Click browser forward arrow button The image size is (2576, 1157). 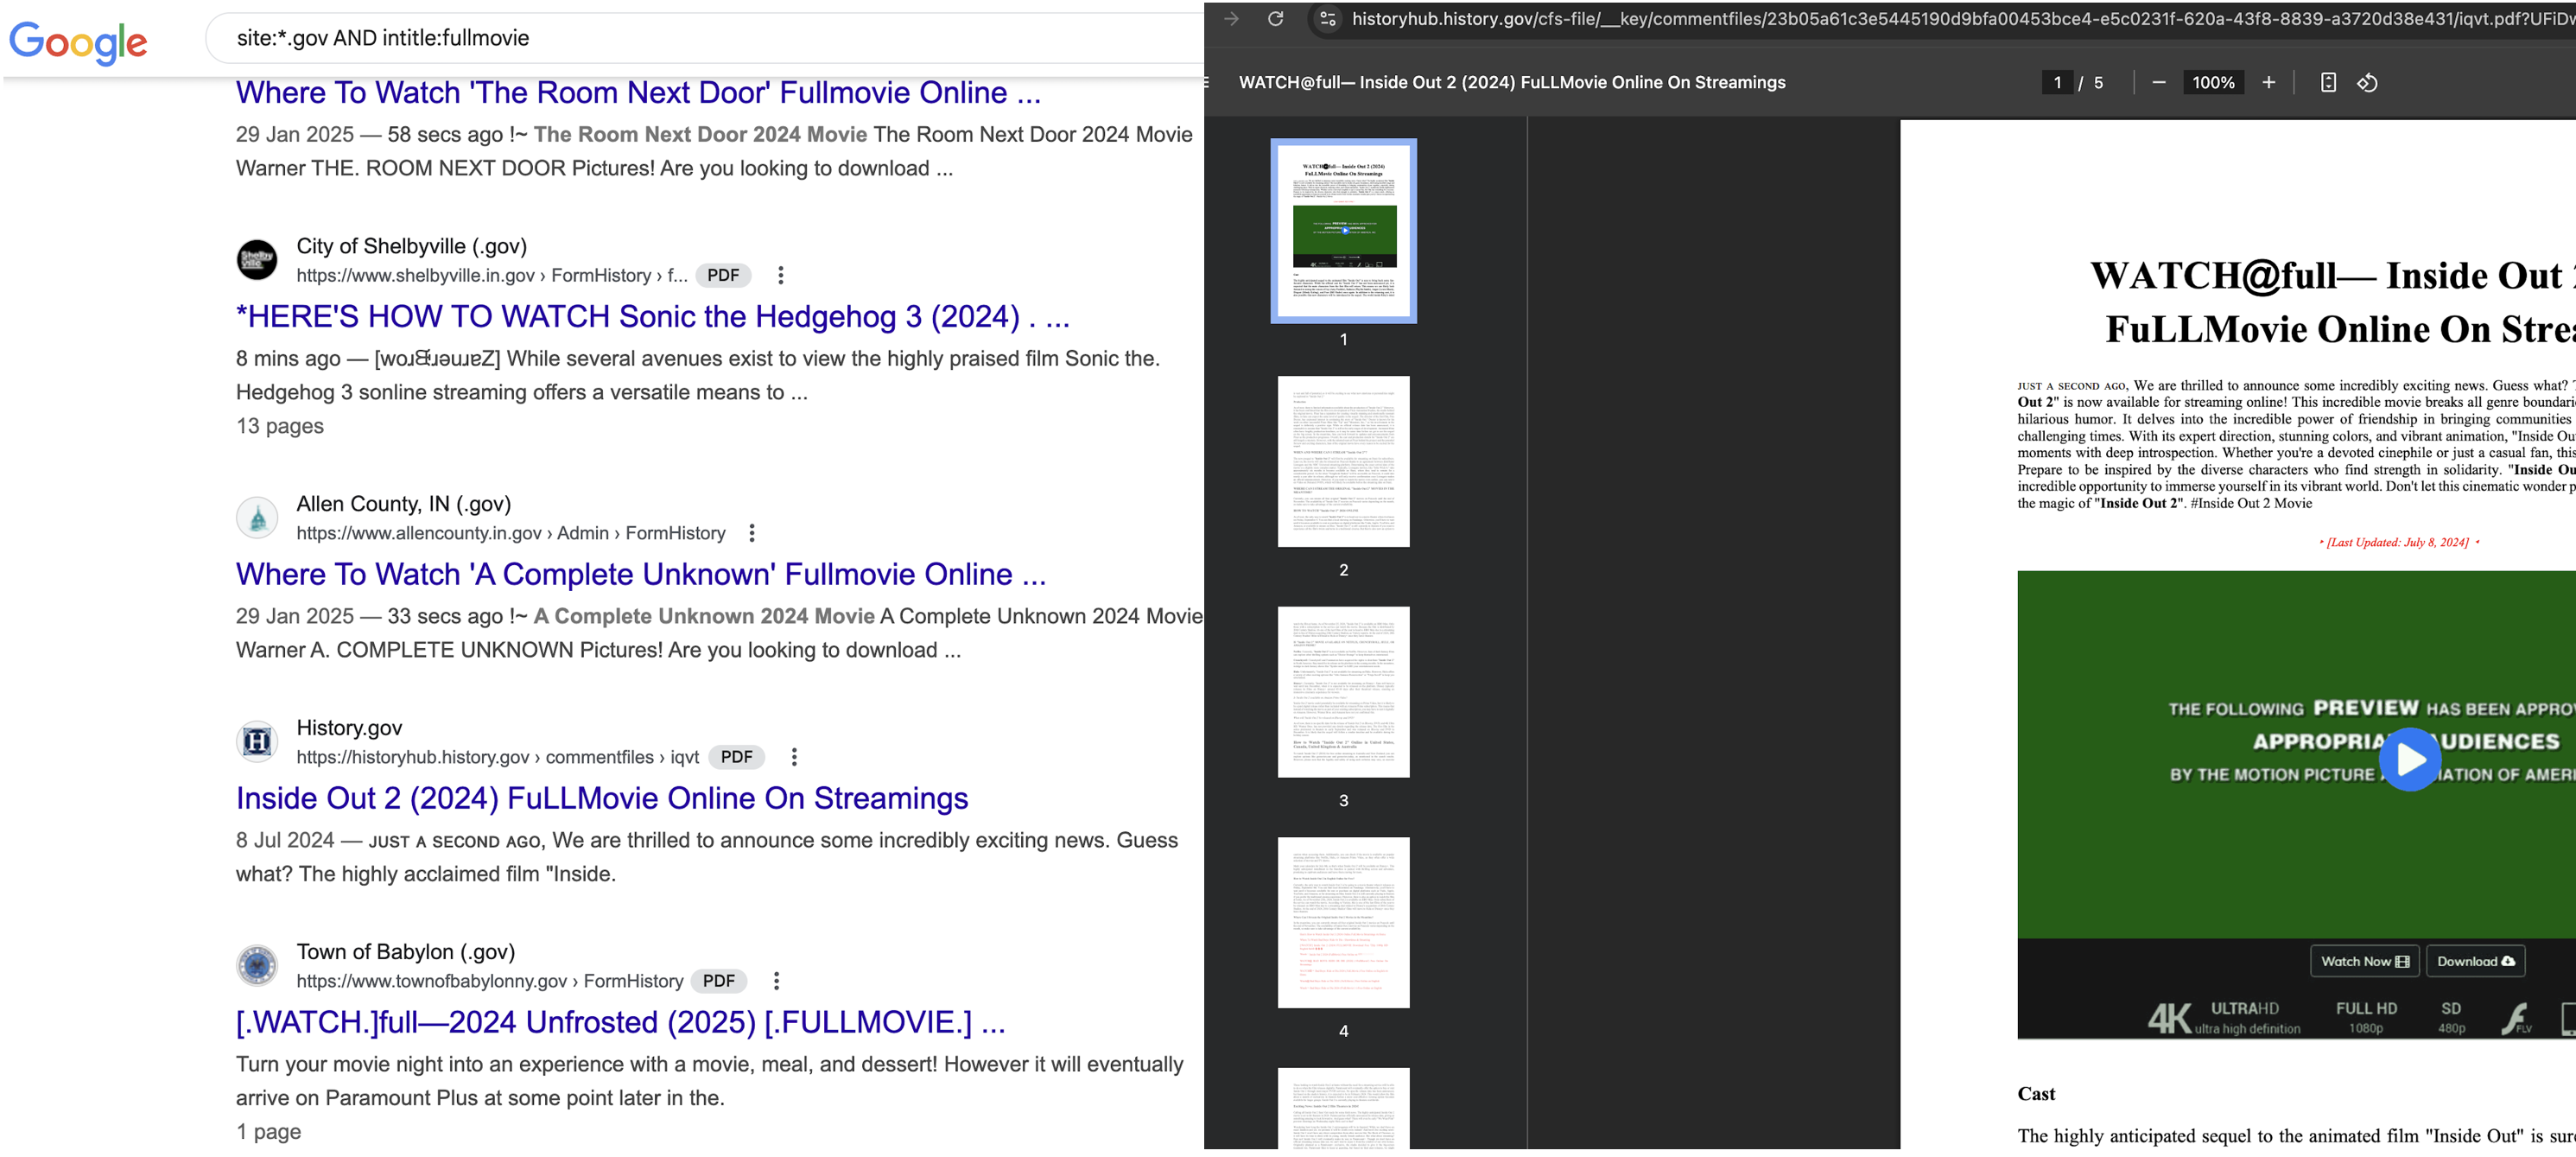[1231, 19]
